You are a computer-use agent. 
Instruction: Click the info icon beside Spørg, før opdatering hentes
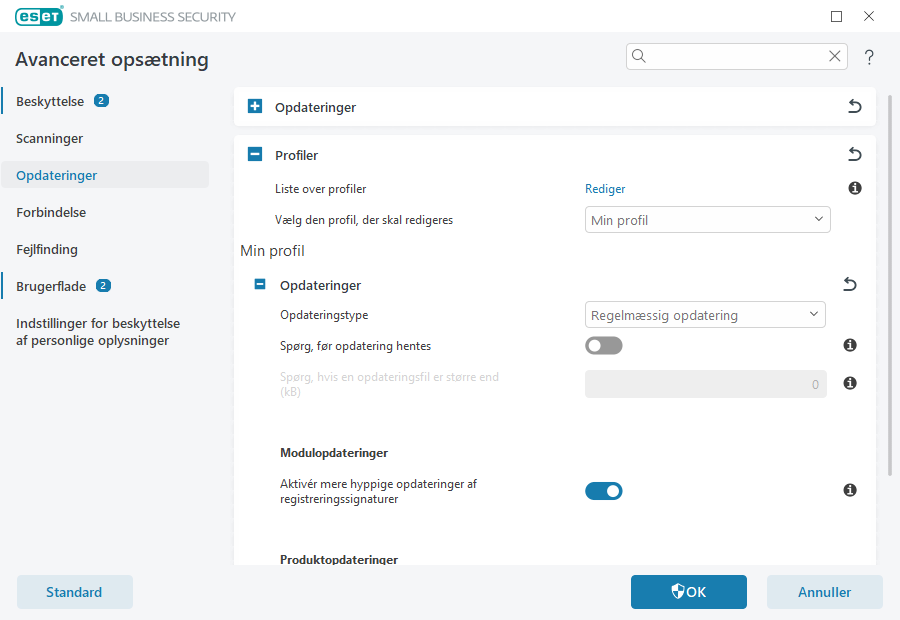point(849,345)
